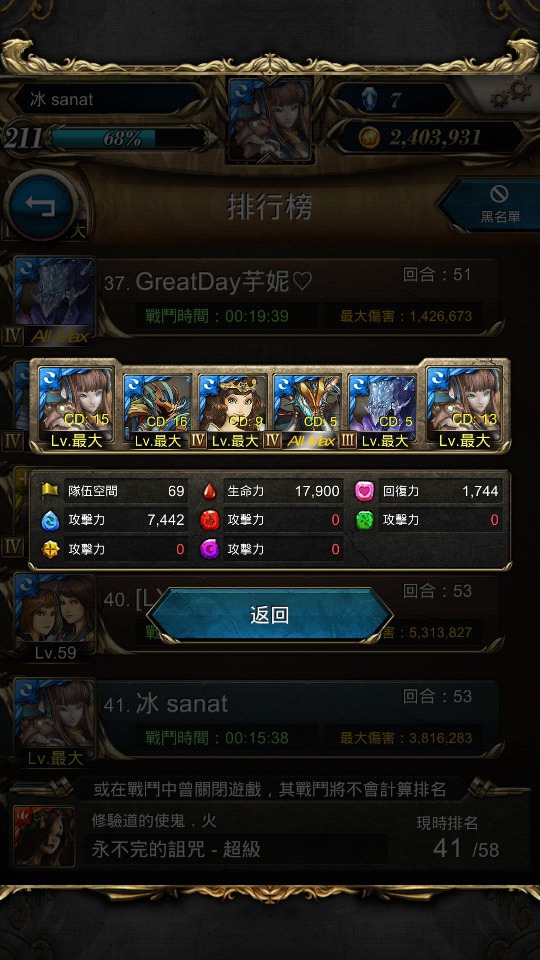Tap the 68% experience progress bar
540x960 pixels.
(x=125, y=138)
